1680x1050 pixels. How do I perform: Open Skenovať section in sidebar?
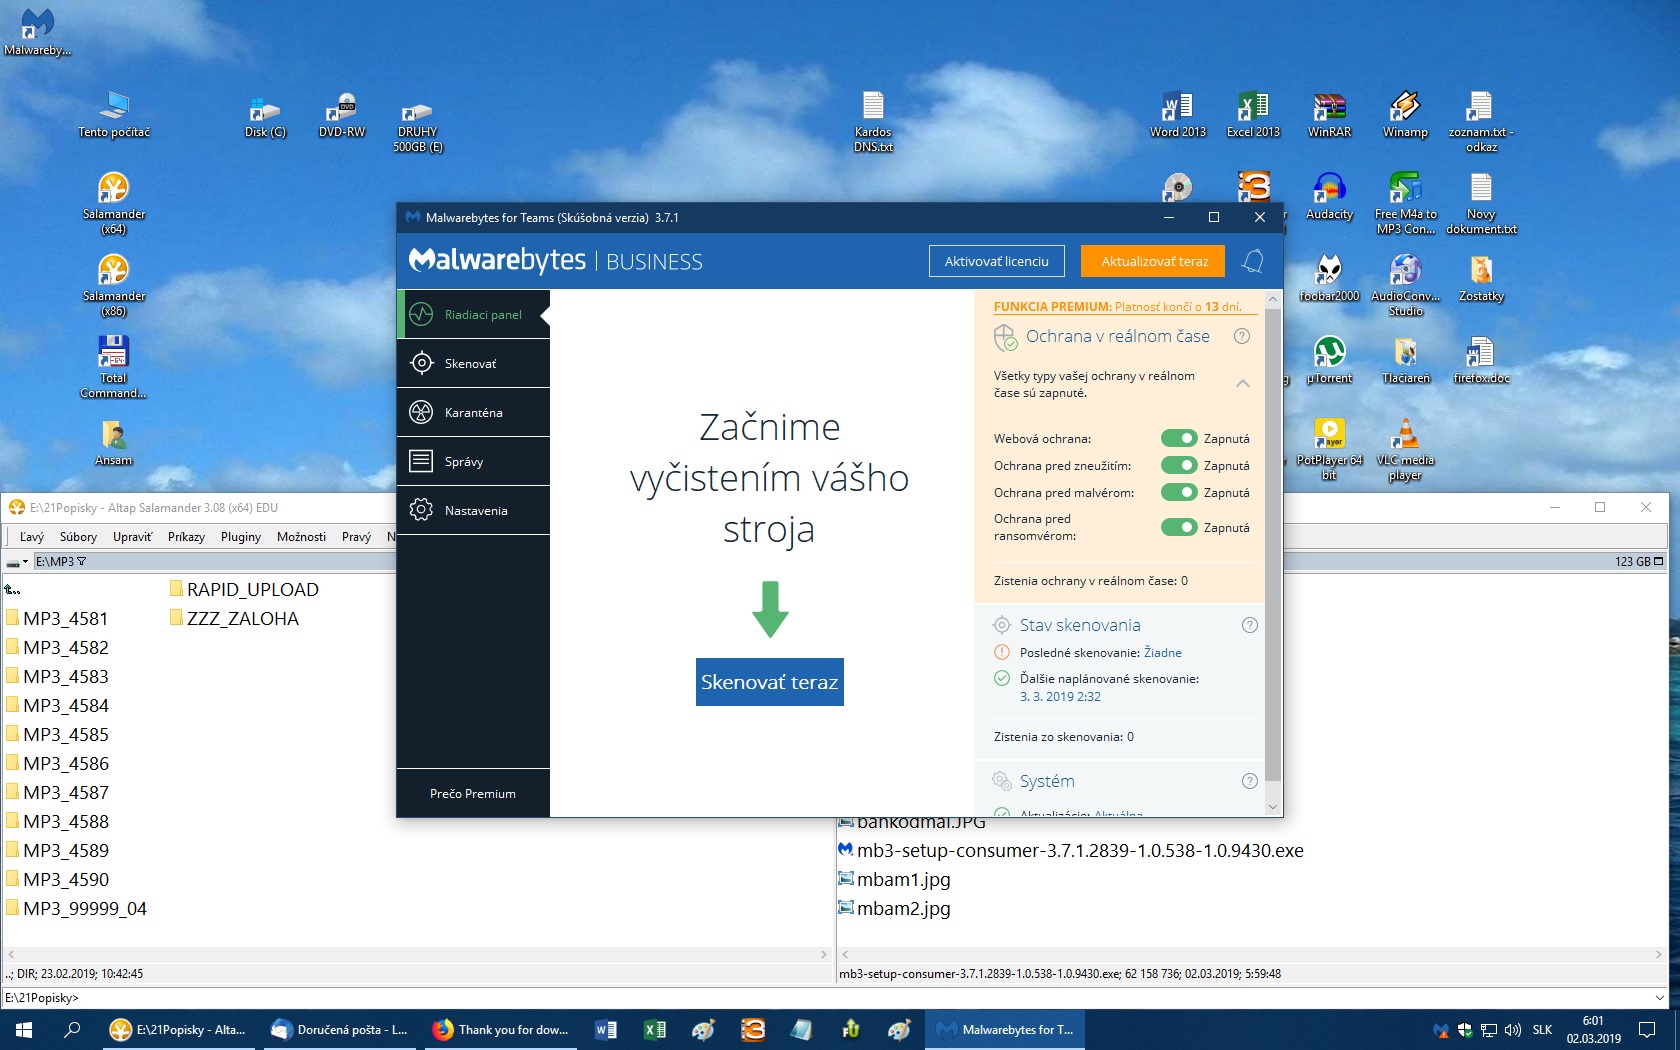coord(473,363)
